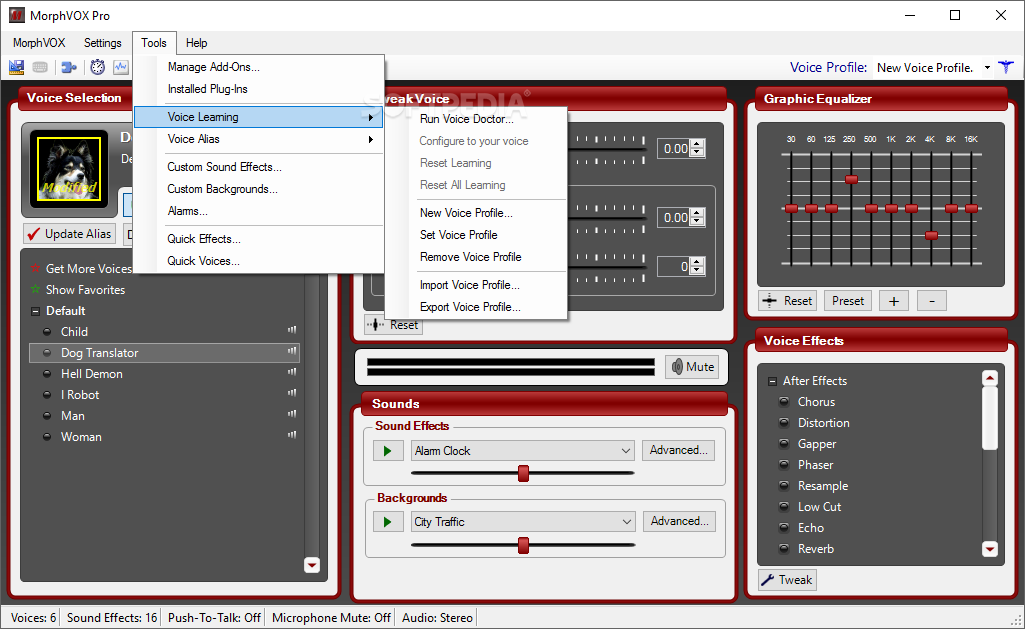Viewport: 1025px width, 629px height.
Task: Toggle the Gapper effect bullet
Action: (x=784, y=443)
